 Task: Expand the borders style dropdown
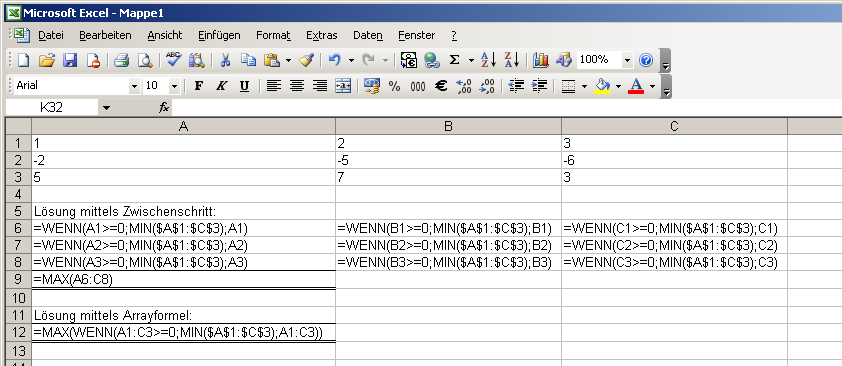click(584, 86)
